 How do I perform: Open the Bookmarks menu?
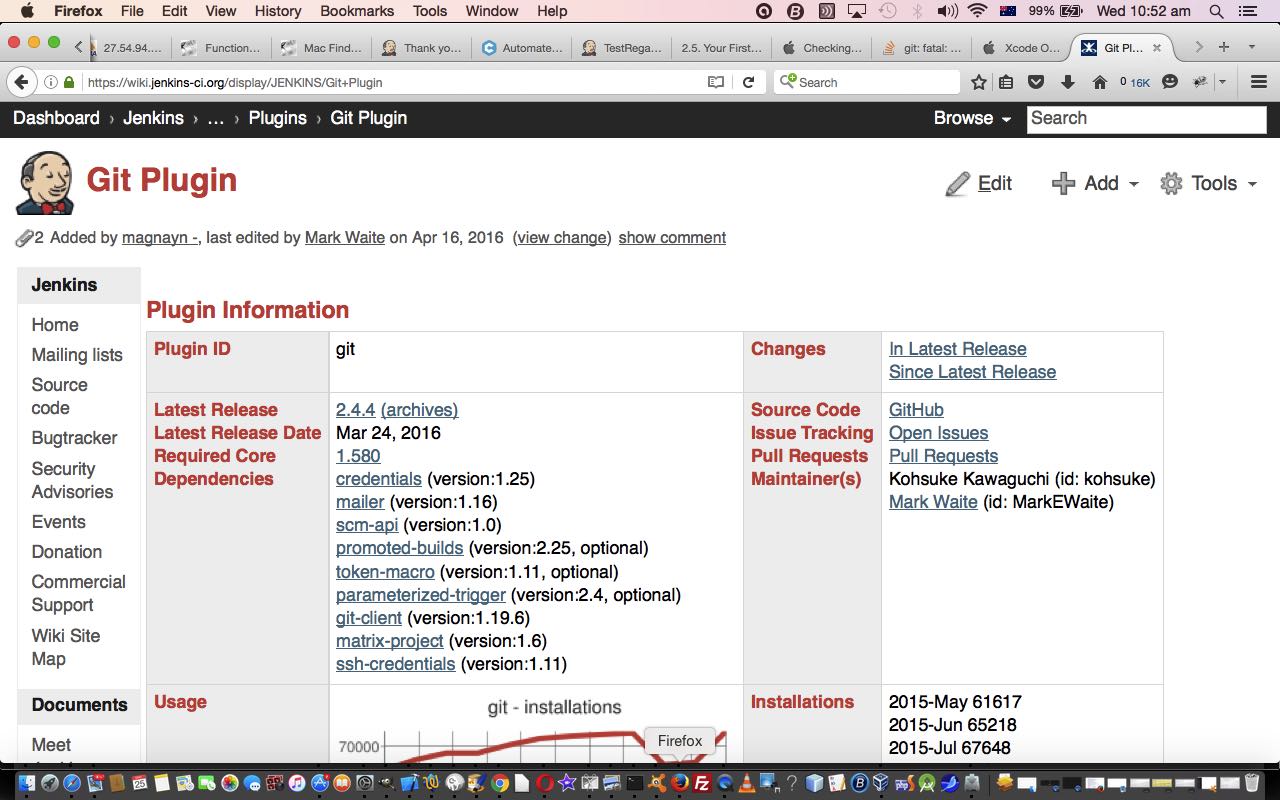tap(357, 11)
